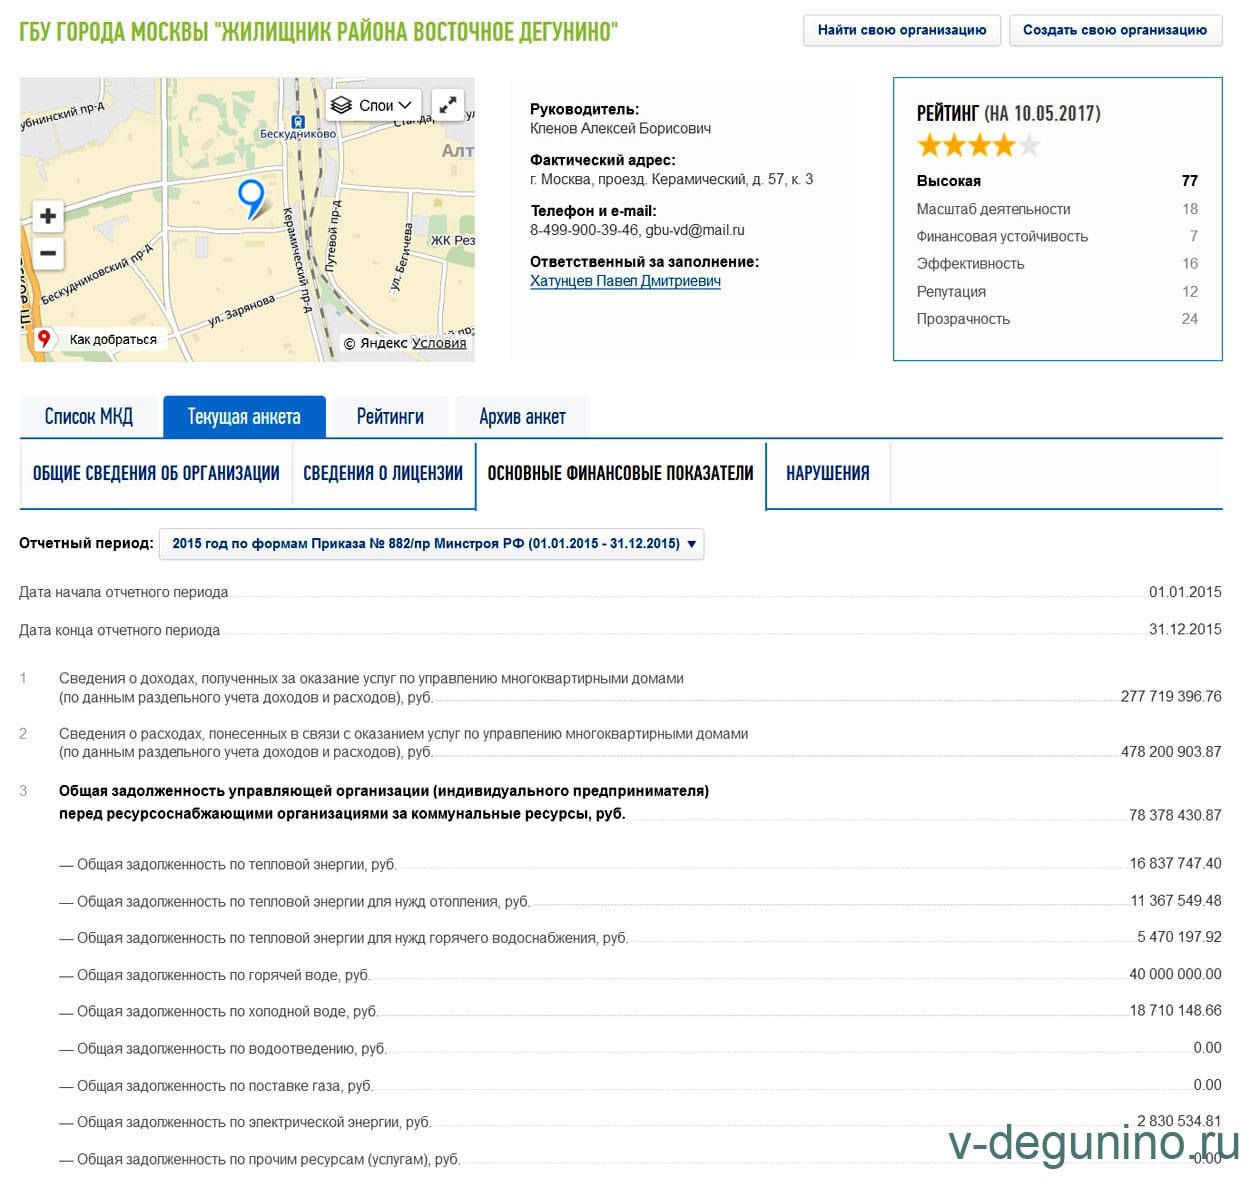Select Сведения о лицензии subtab
The height and width of the screenshot is (1187, 1250).
[x=383, y=474]
